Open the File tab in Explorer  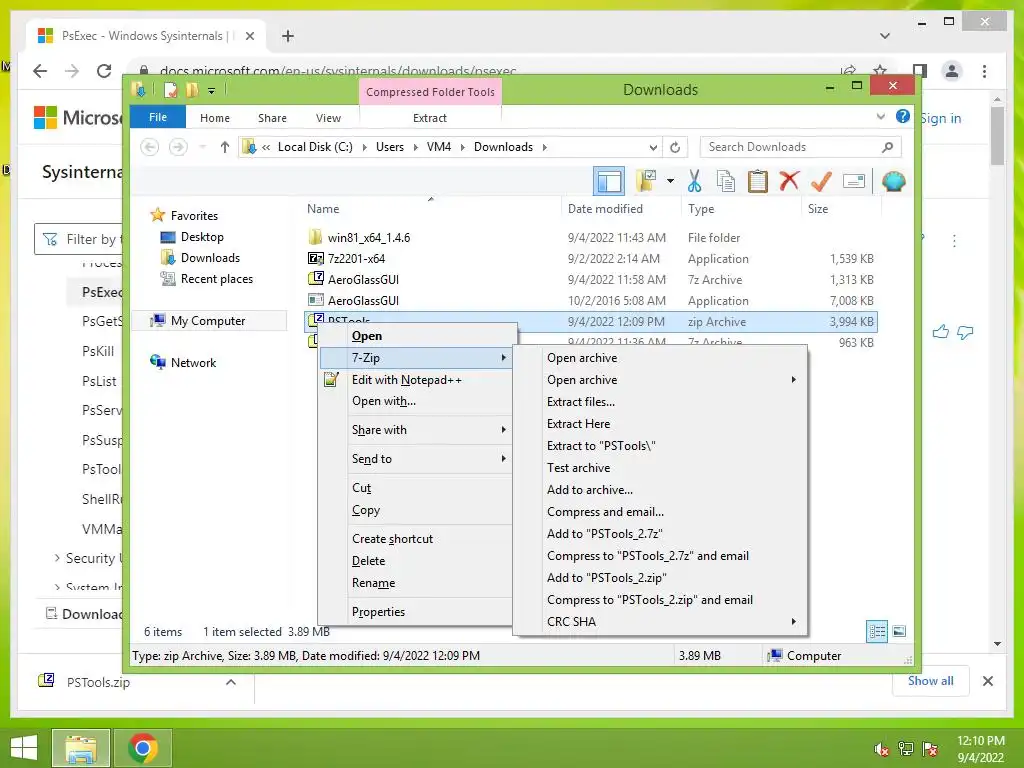(x=158, y=117)
